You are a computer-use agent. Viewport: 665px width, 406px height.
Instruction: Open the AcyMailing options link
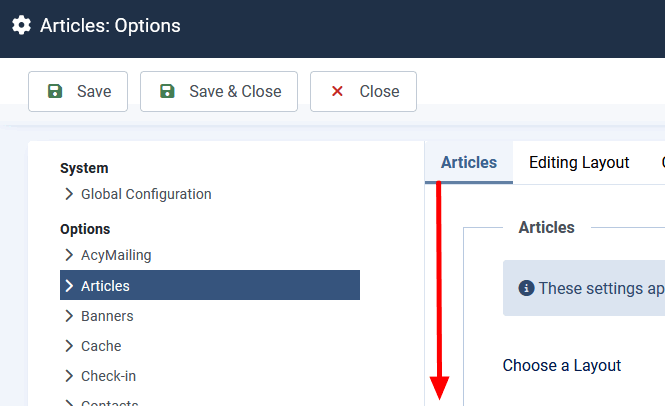pos(116,255)
